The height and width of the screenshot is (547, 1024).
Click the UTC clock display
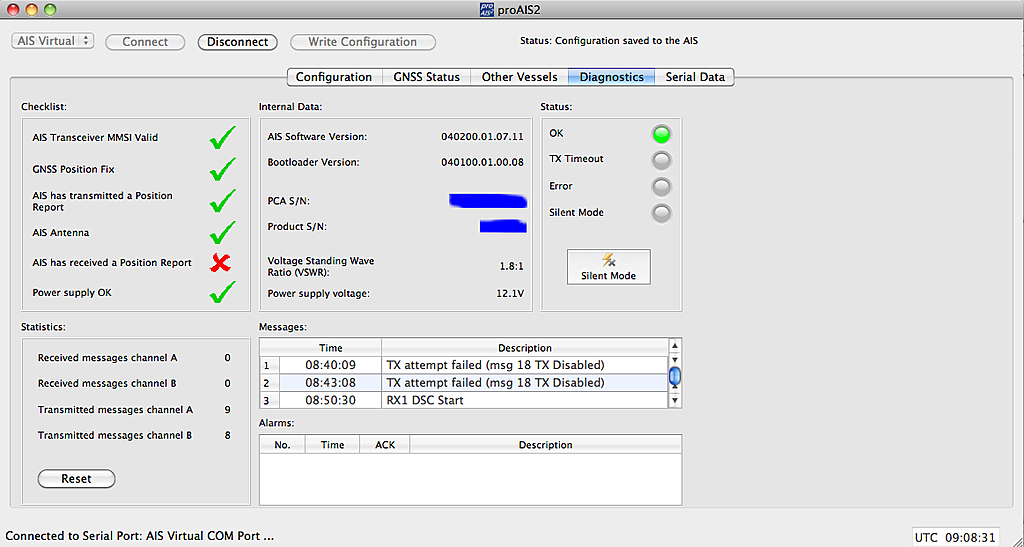(955, 538)
